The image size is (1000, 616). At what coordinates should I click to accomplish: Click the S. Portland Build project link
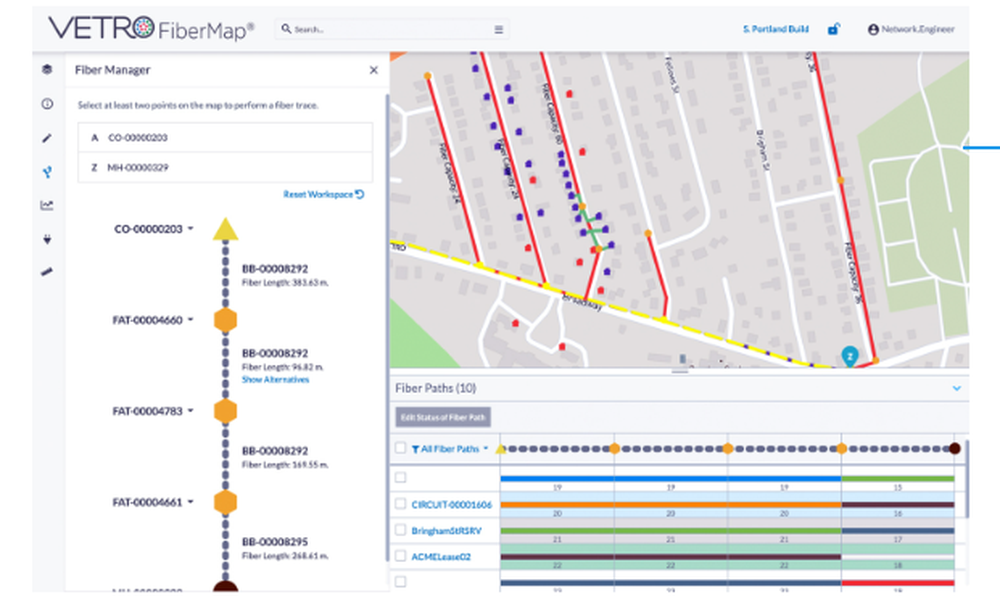click(x=776, y=29)
